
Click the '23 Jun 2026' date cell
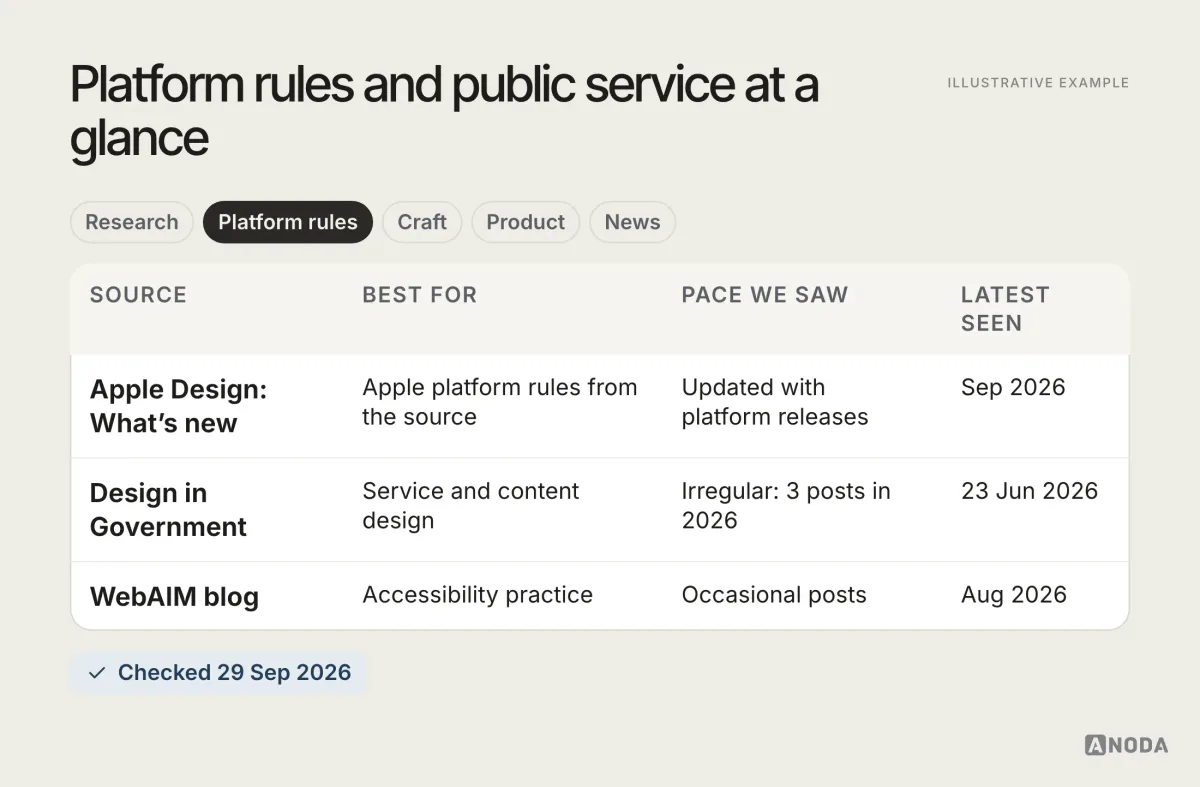point(1029,491)
